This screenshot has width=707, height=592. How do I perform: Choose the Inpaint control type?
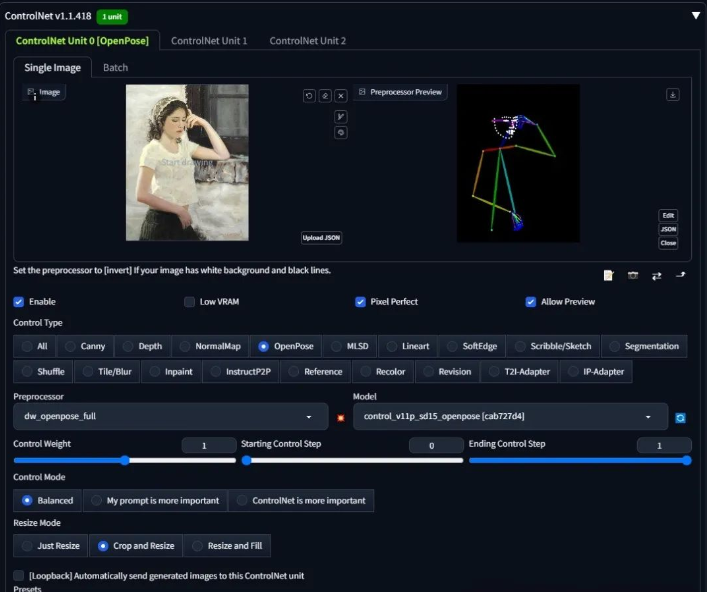[x=171, y=372]
